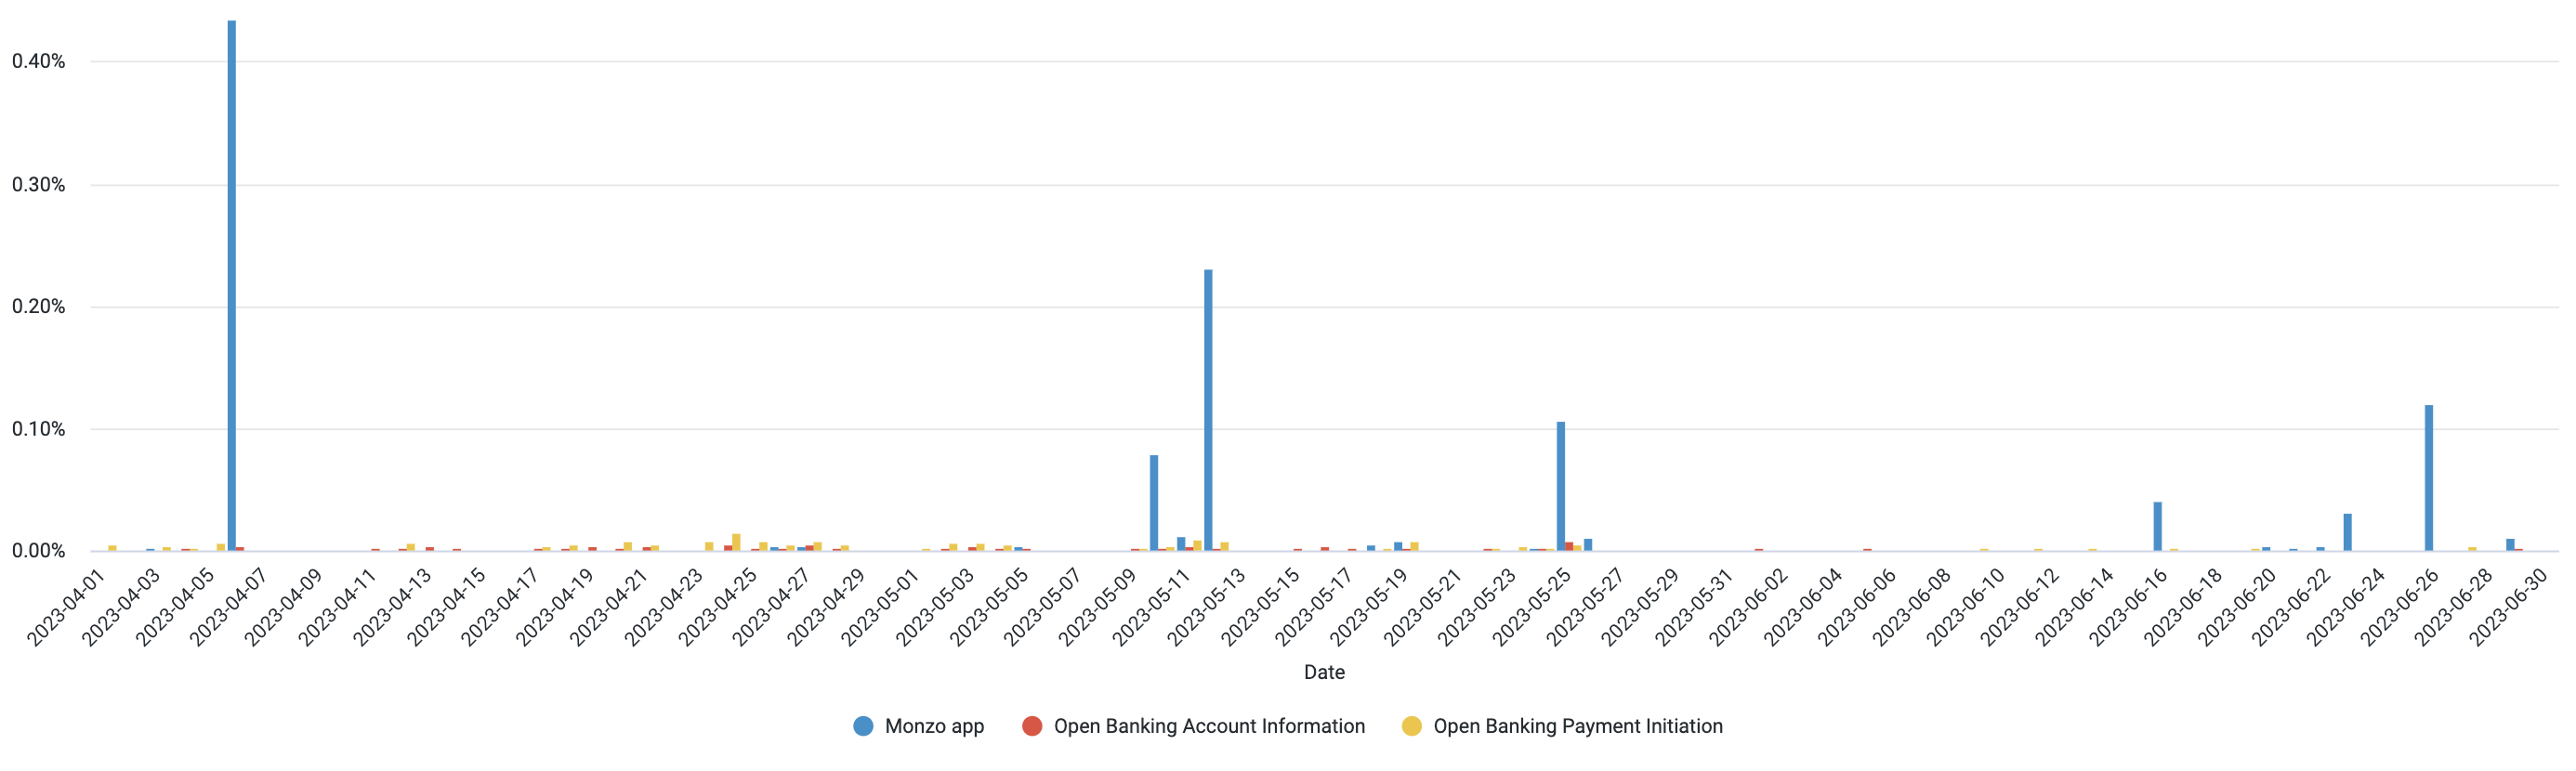
Task: Select the blue bar near 2023-05-25
Action: point(1561,486)
